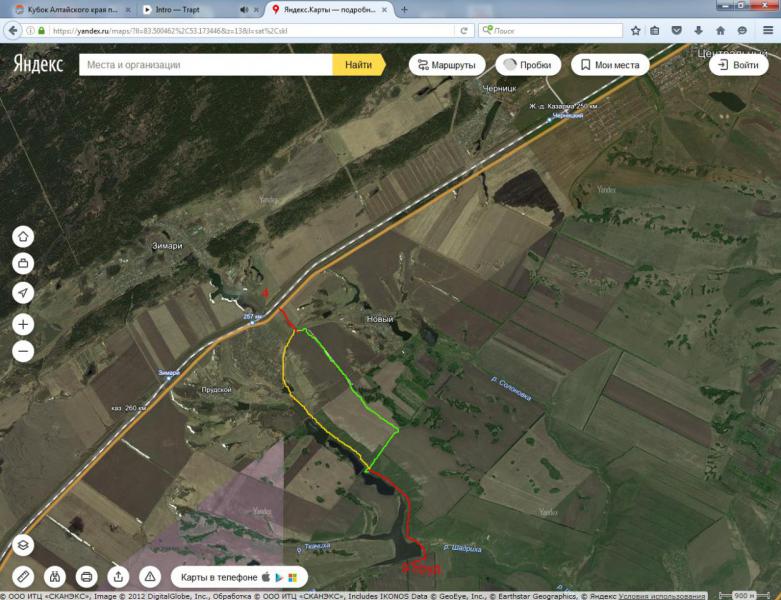The width and height of the screenshot is (781, 600).
Task: Open Мои места saved places
Action: 609,65
